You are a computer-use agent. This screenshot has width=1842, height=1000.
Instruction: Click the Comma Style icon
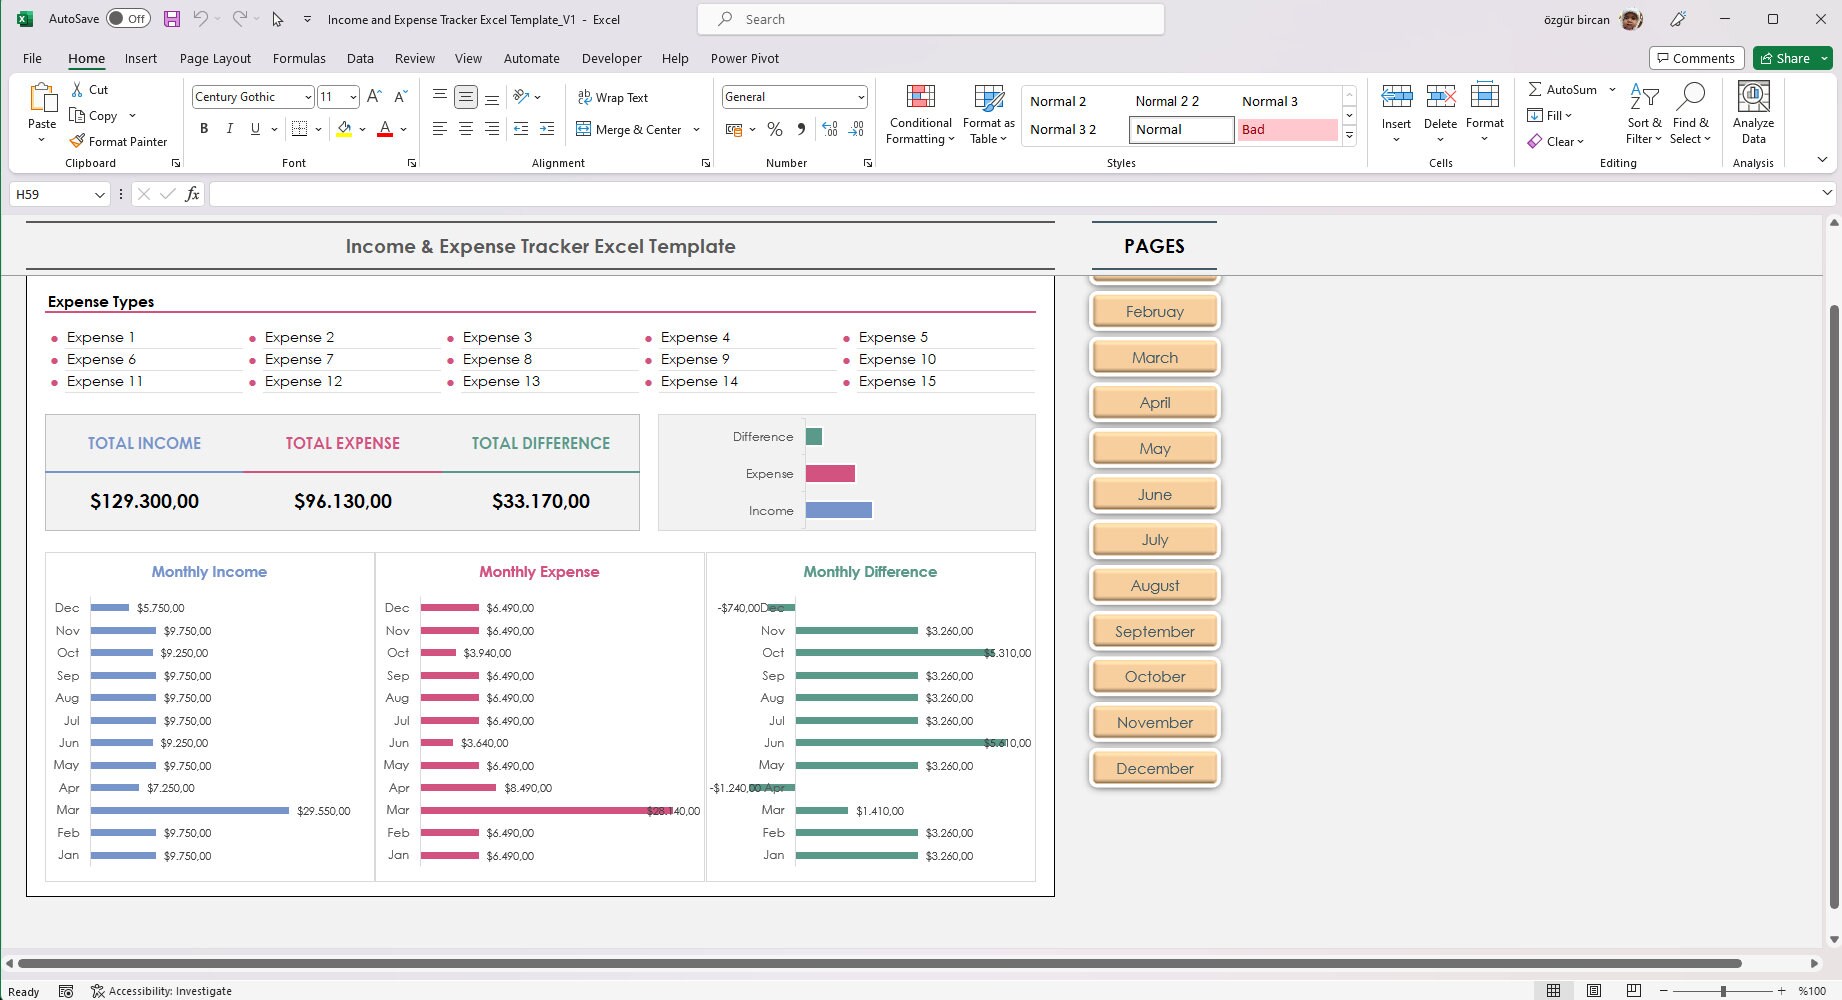click(801, 129)
